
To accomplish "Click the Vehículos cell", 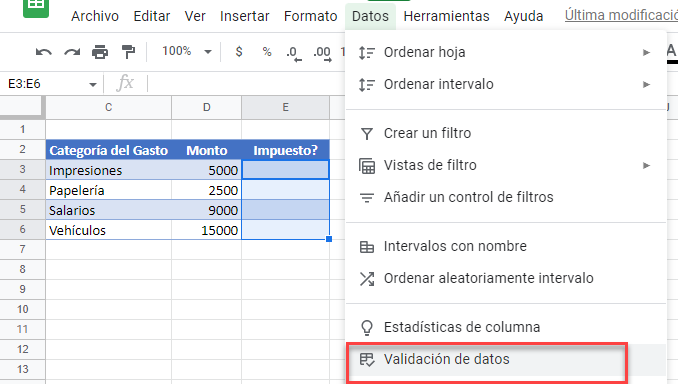I will (109, 230).
